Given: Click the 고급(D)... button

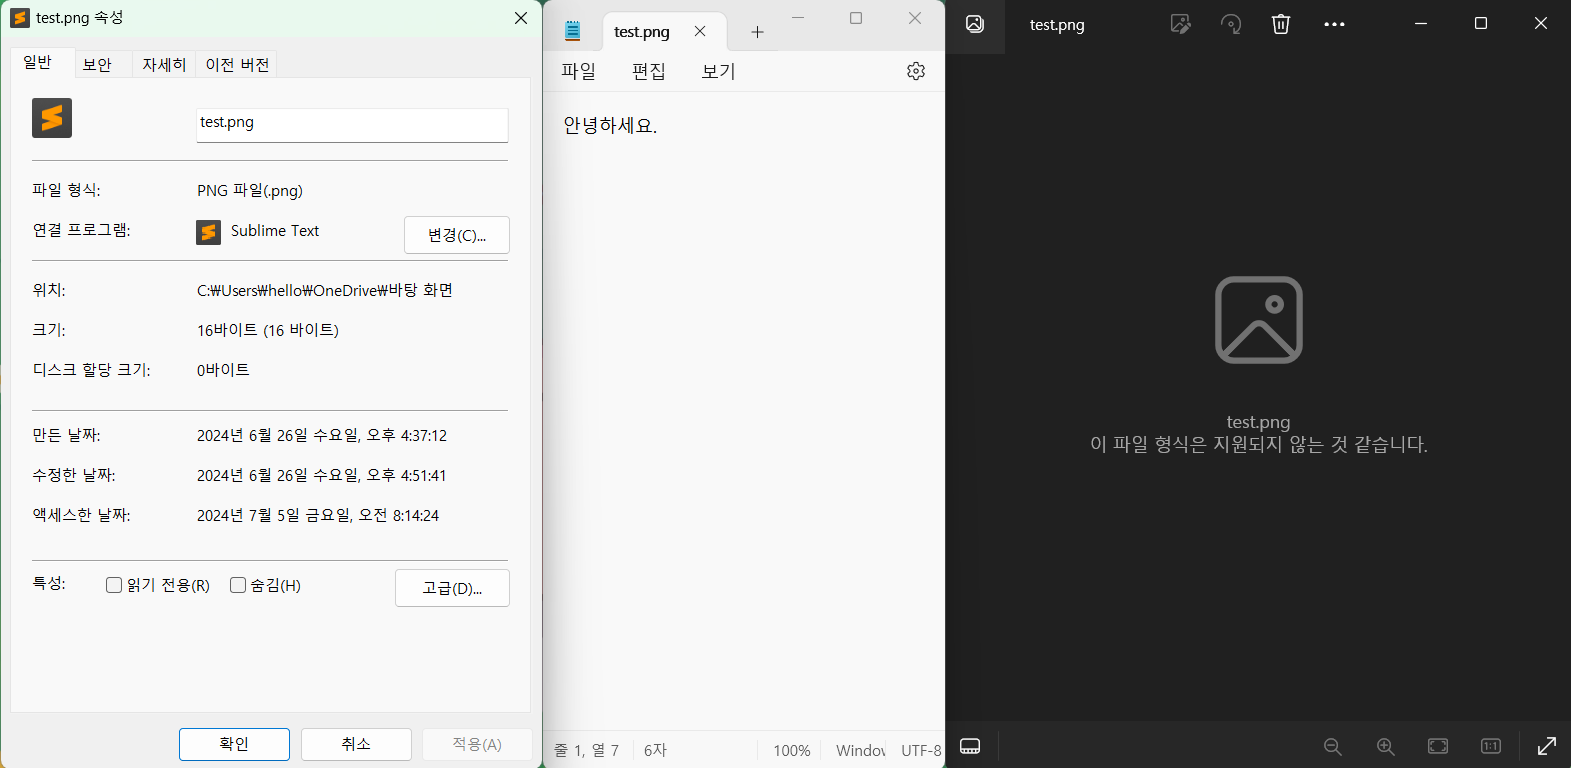Looking at the screenshot, I should (x=452, y=588).
